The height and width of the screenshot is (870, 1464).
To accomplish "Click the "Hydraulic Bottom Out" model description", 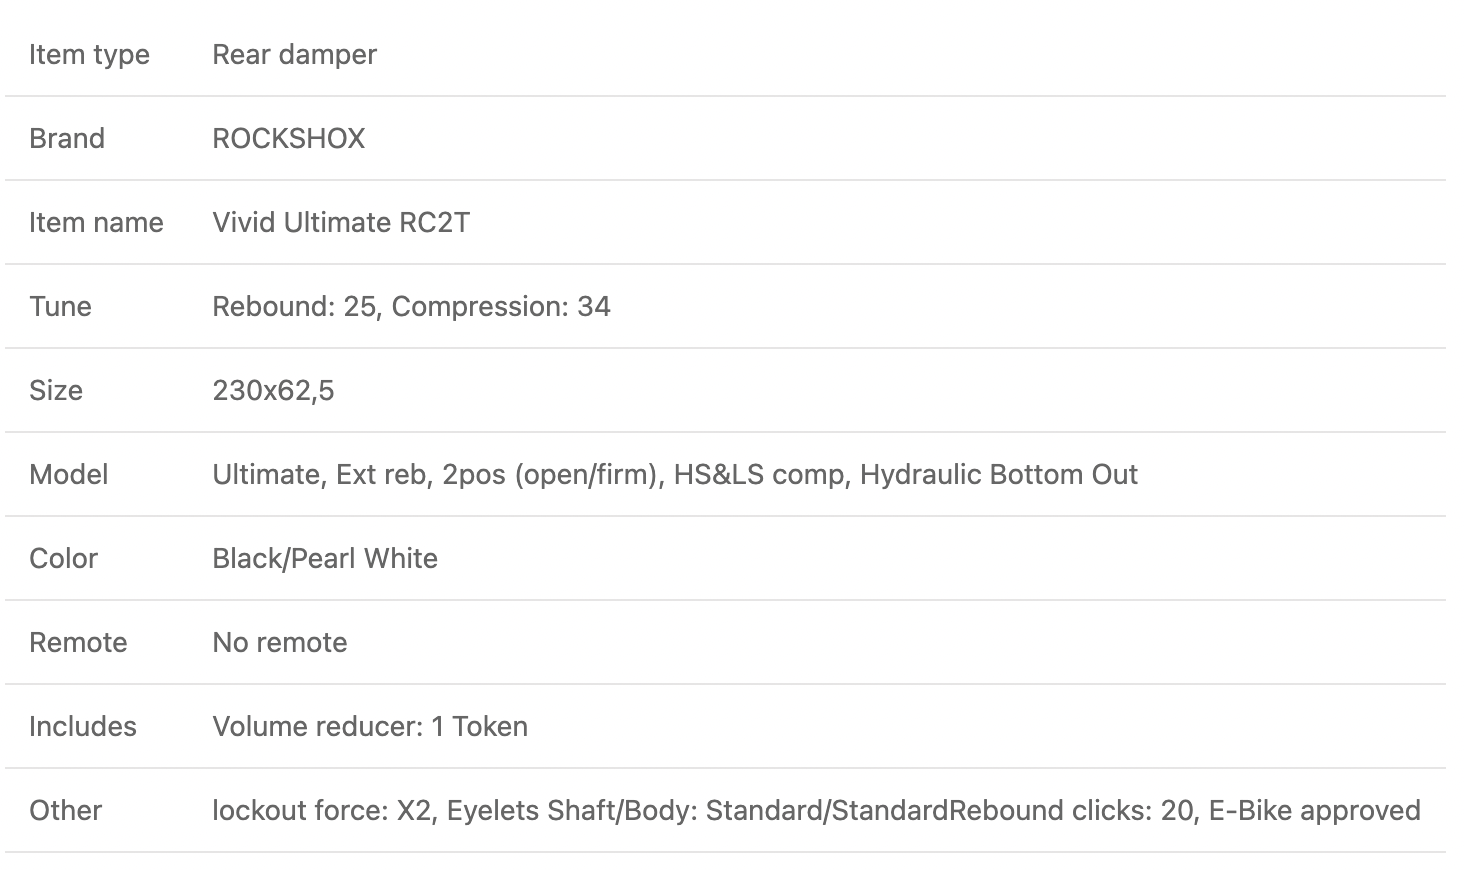I will 998,474.
